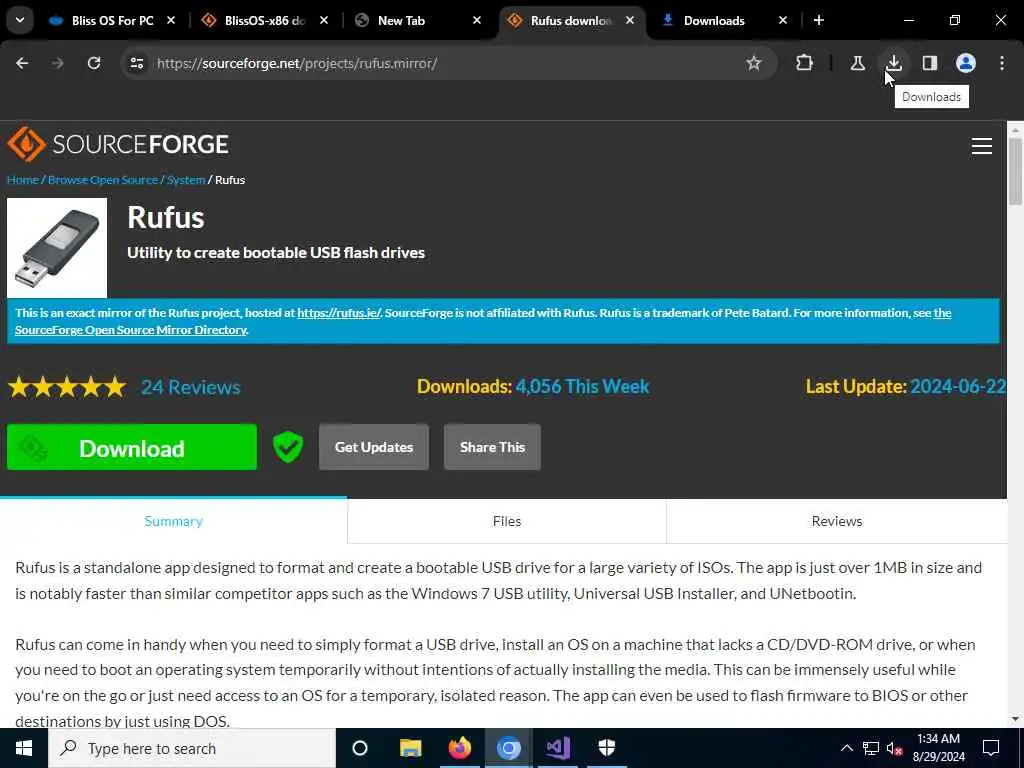Open the clock showing 1:34 AM

[x=938, y=748]
